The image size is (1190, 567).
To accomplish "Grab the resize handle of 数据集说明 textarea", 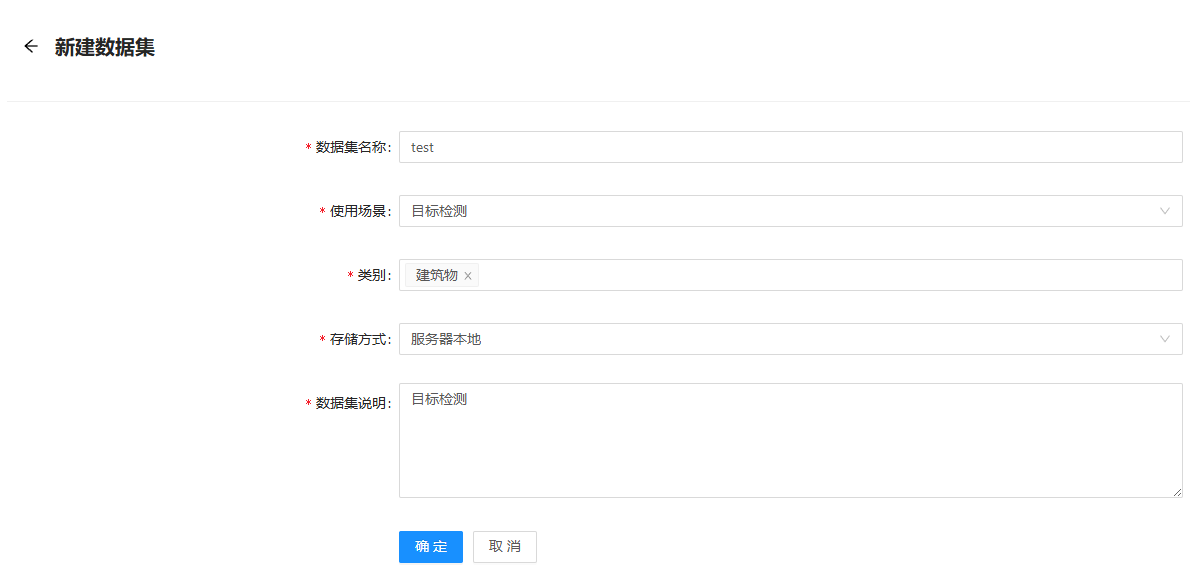I will click(x=1177, y=492).
